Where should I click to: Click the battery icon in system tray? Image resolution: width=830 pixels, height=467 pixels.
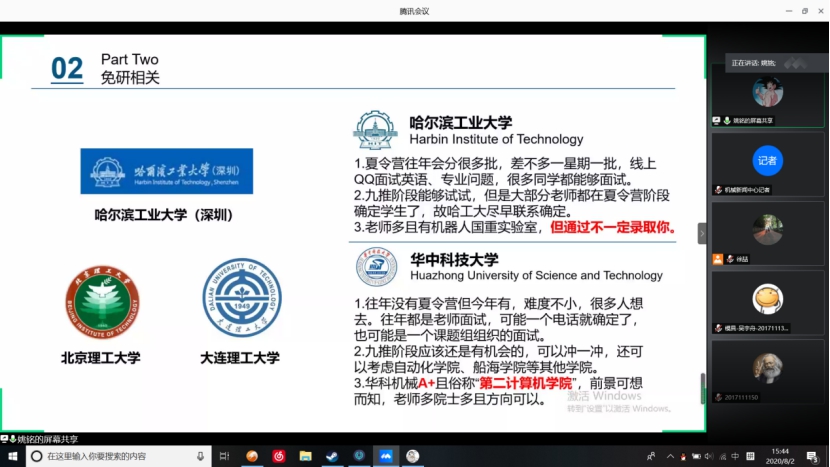[696, 456]
